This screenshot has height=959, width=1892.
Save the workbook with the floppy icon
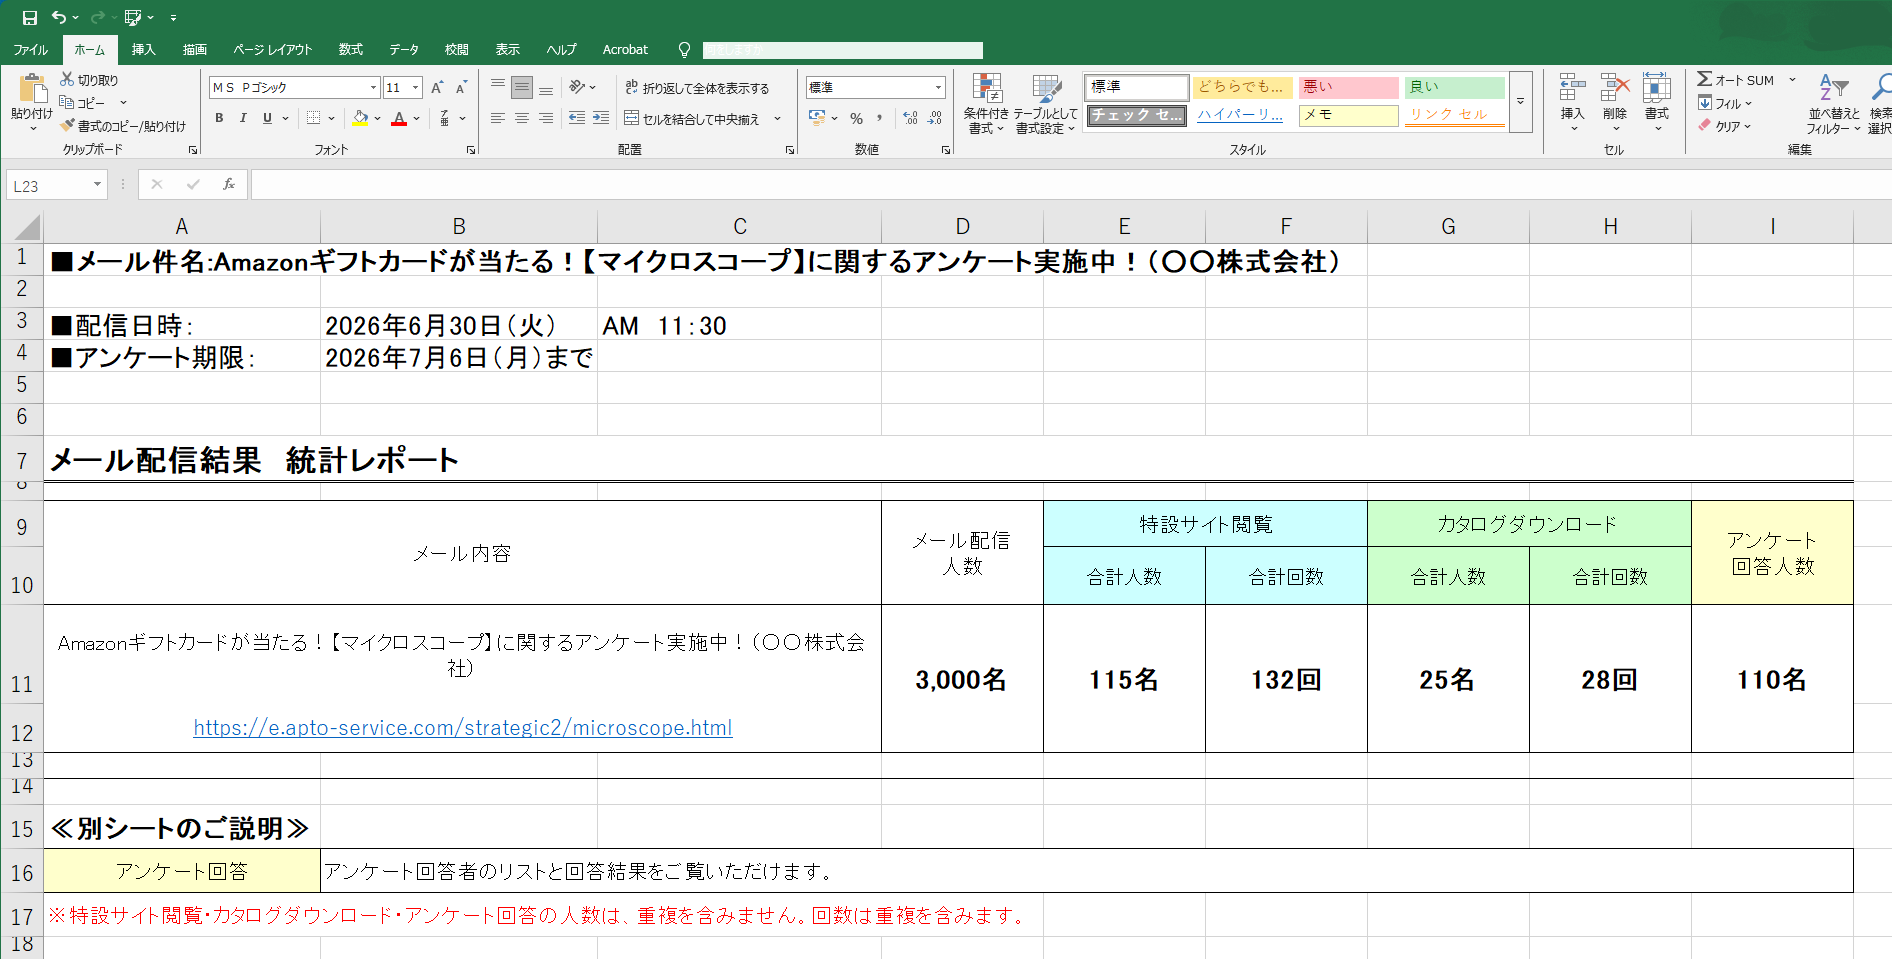[29, 17]
